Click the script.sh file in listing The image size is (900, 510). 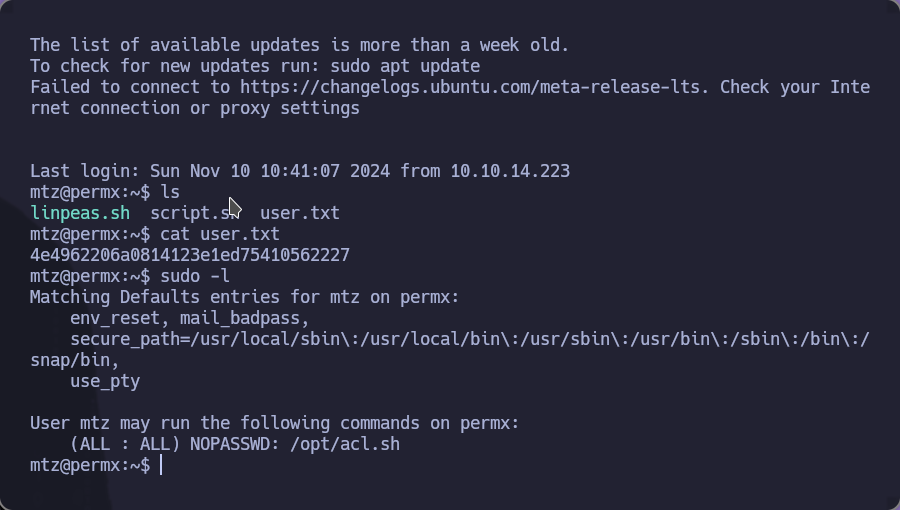click(195, 213)
